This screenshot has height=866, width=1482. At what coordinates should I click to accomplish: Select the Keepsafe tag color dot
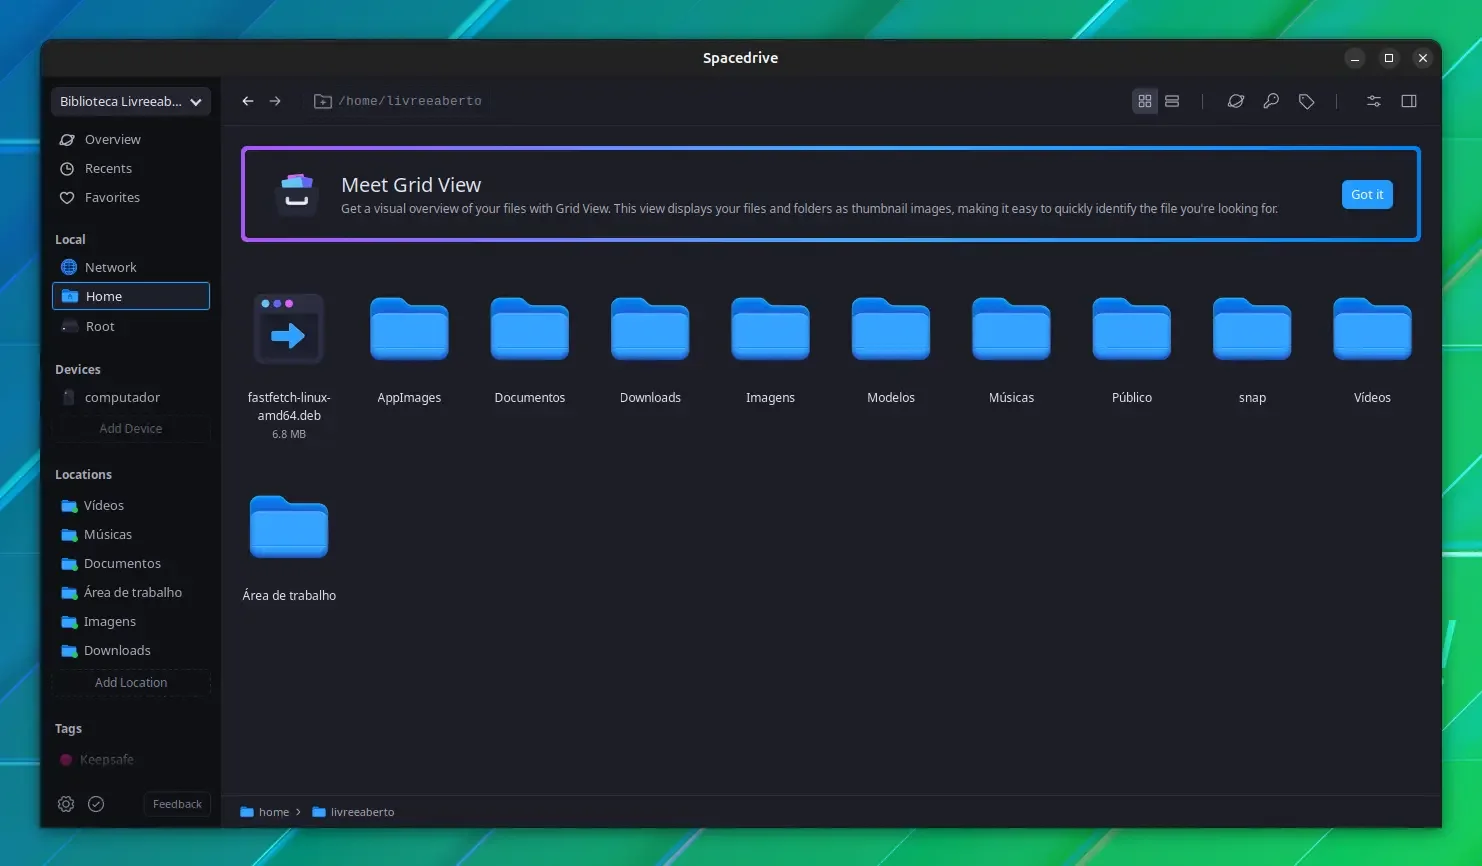(66, 760)
